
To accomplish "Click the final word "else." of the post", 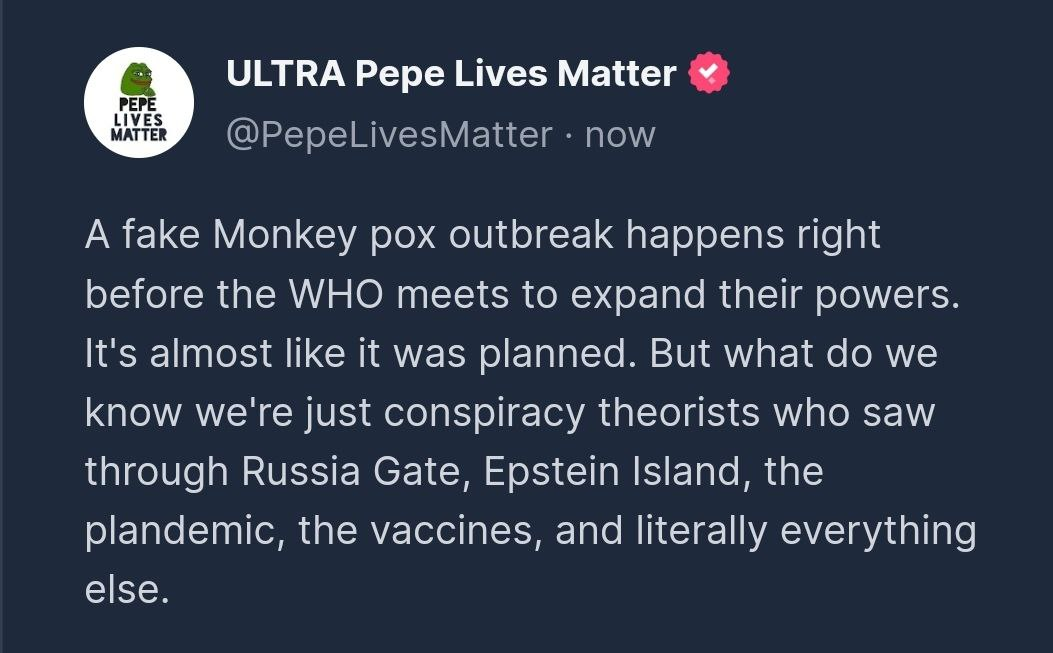I will click(122, 589).
